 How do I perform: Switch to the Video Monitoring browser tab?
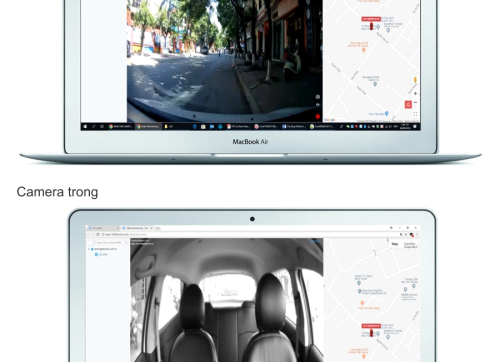tap(137, 228)
